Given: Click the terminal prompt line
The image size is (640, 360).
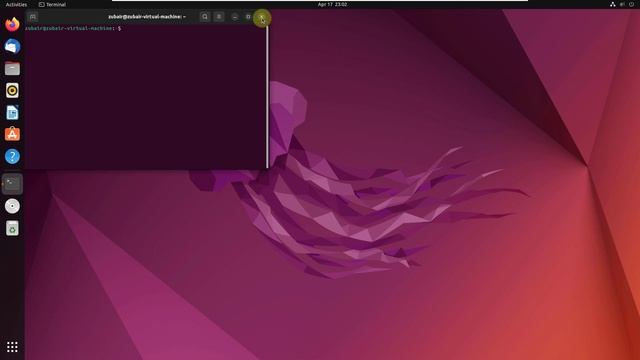Looking at the screenshot, I should [x=73, y=29].
